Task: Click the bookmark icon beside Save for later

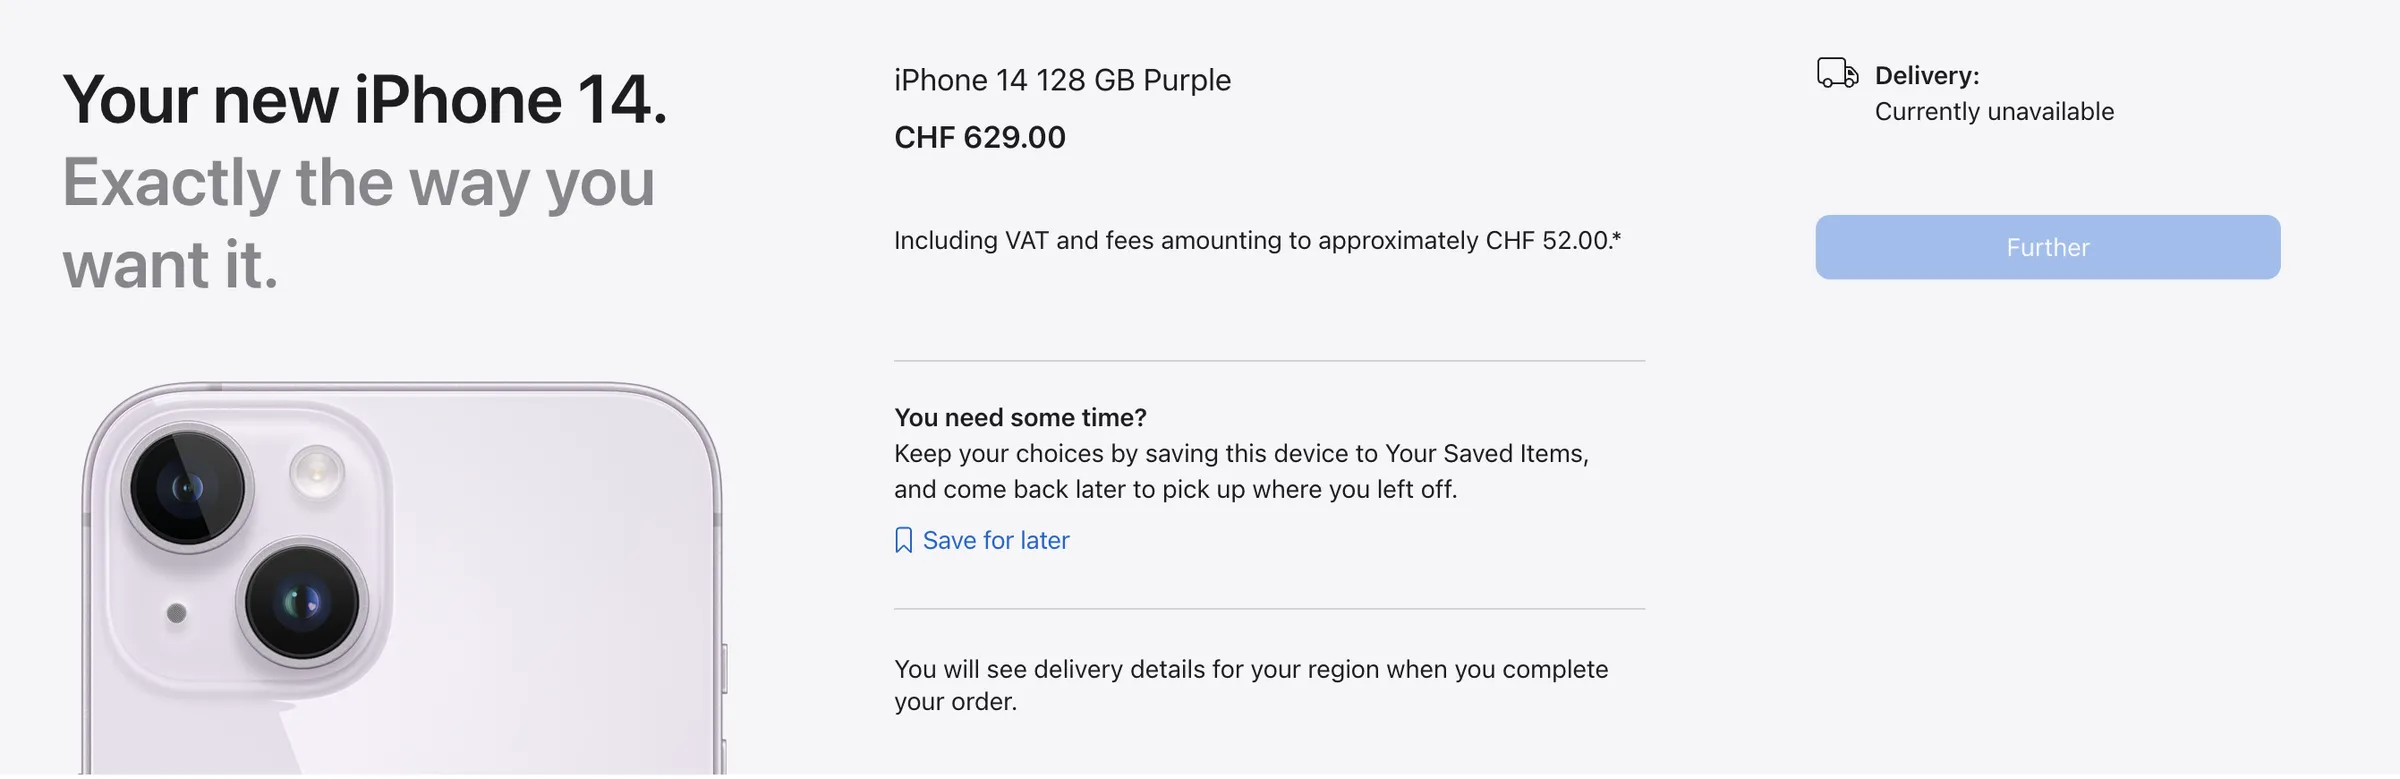Action: click(x=903, y=540)
